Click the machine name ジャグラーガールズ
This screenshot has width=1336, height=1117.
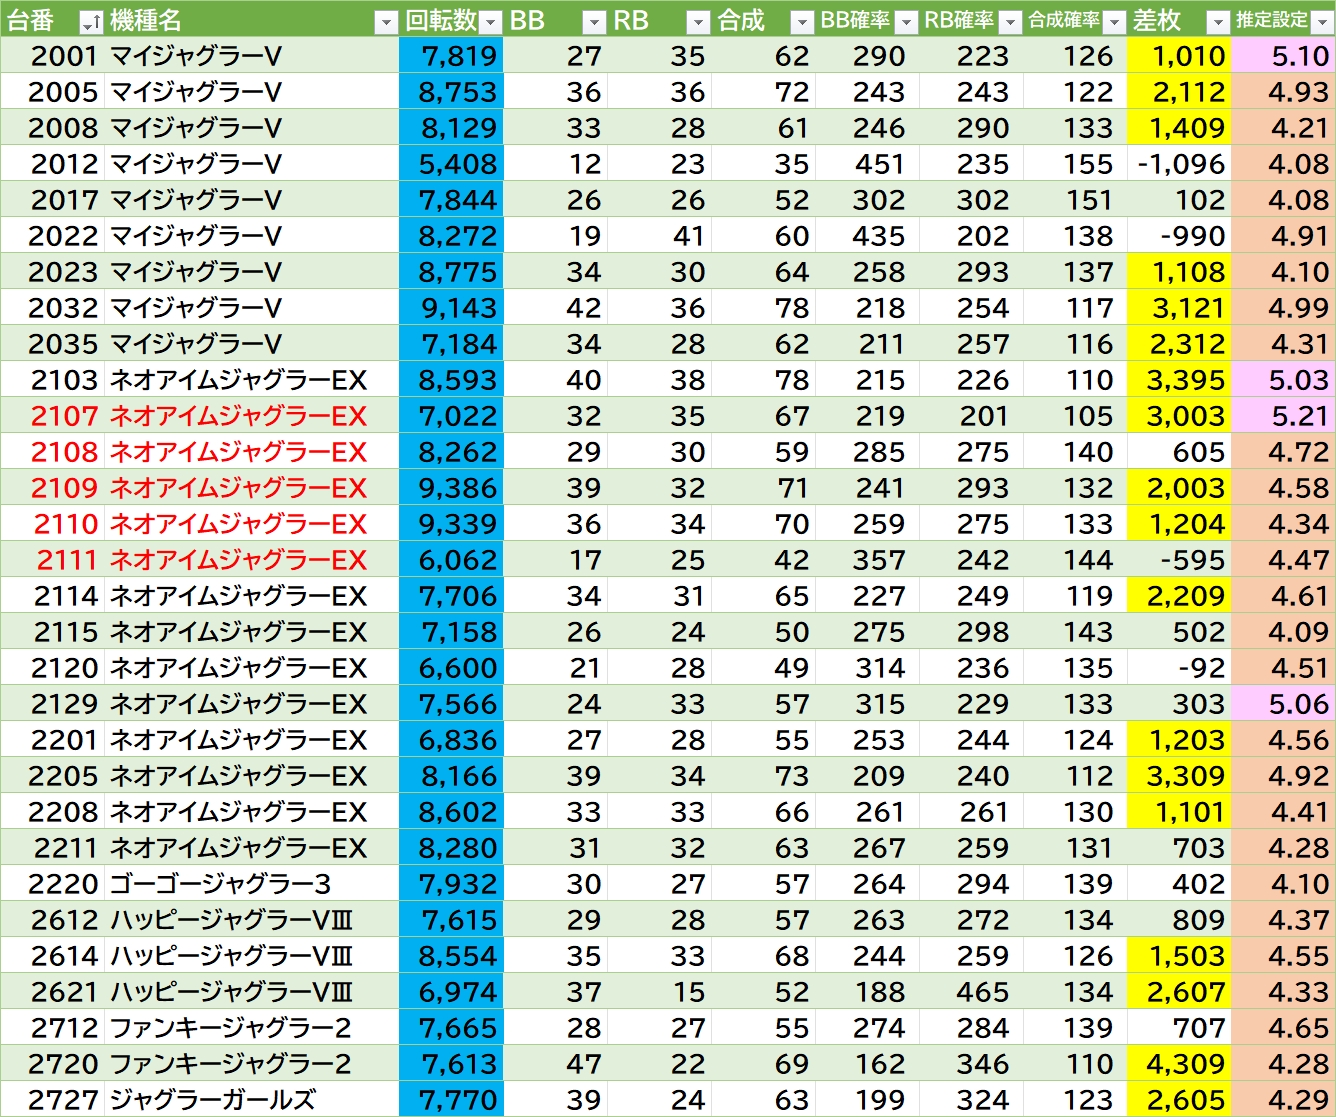pyautogui.click(x=213, y=1100)
